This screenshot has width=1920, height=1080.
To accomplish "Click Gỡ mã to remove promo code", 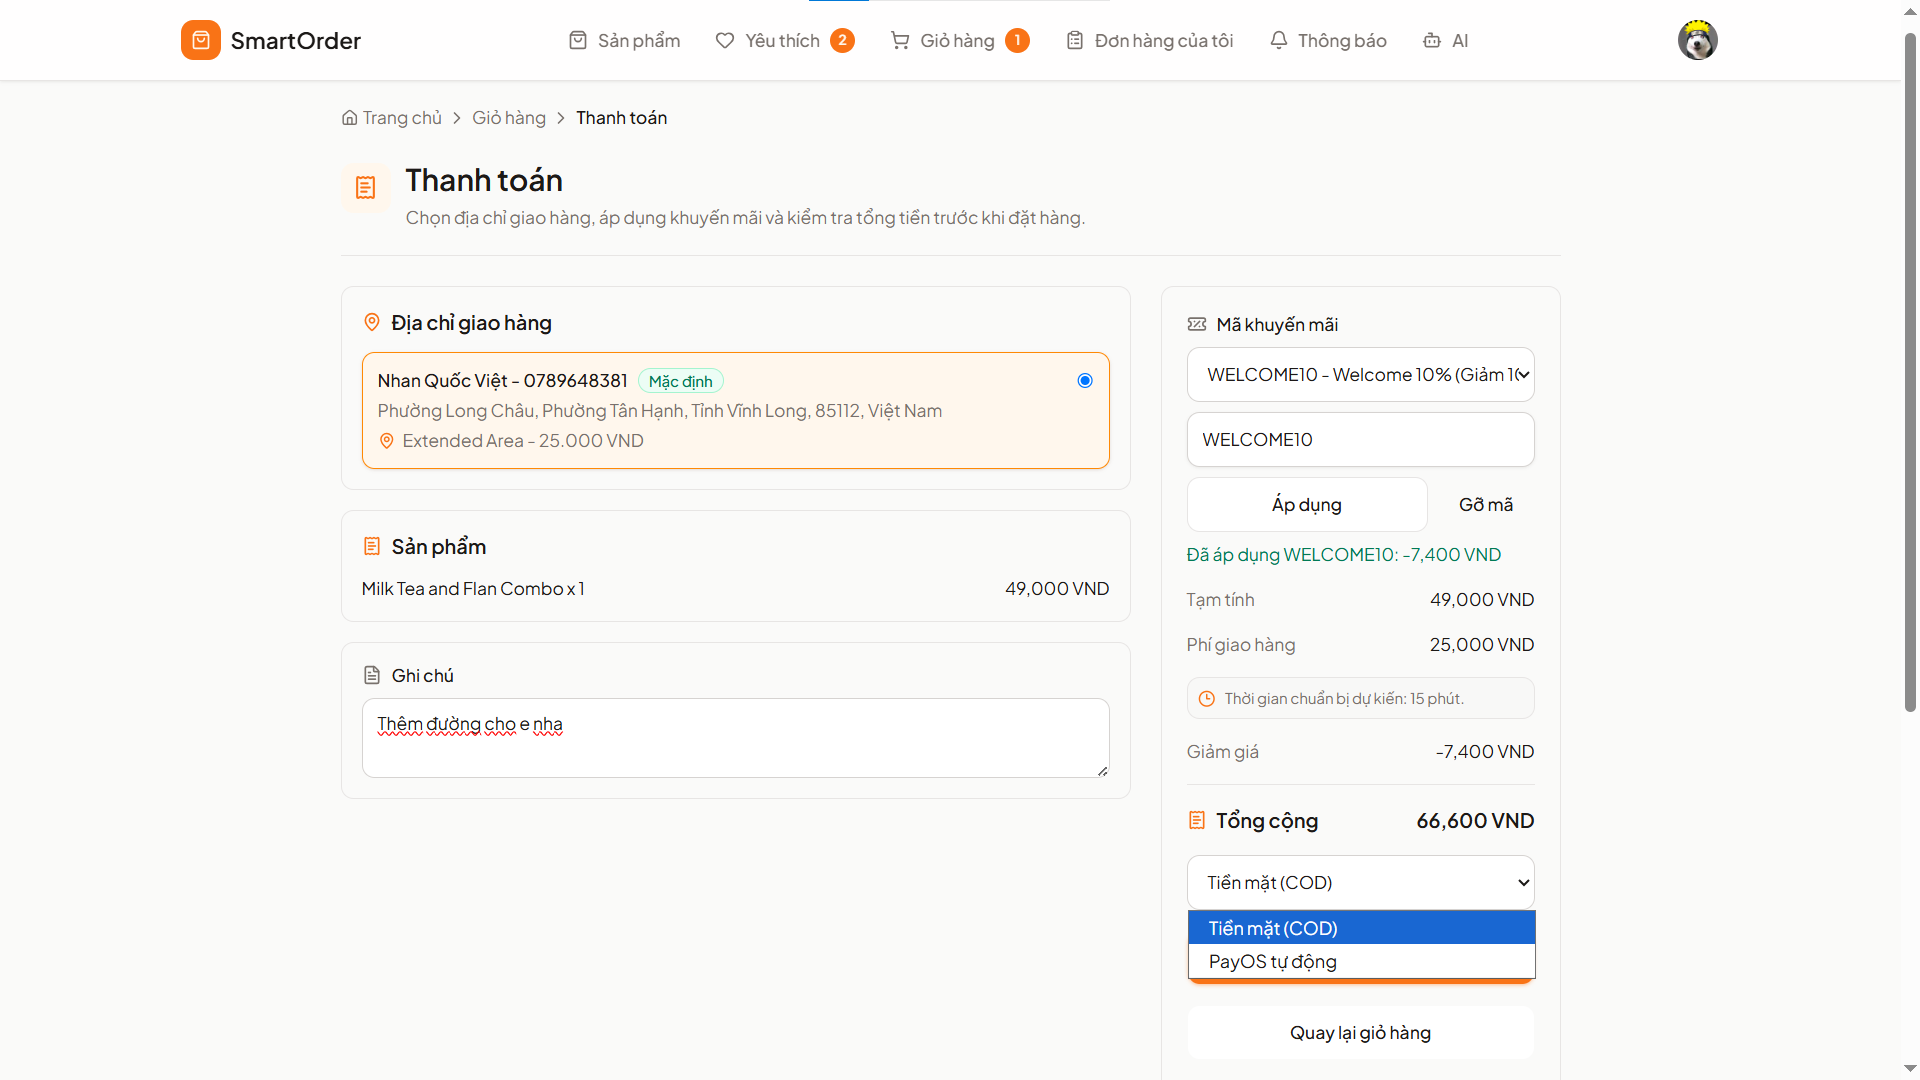I will 1485,504.
